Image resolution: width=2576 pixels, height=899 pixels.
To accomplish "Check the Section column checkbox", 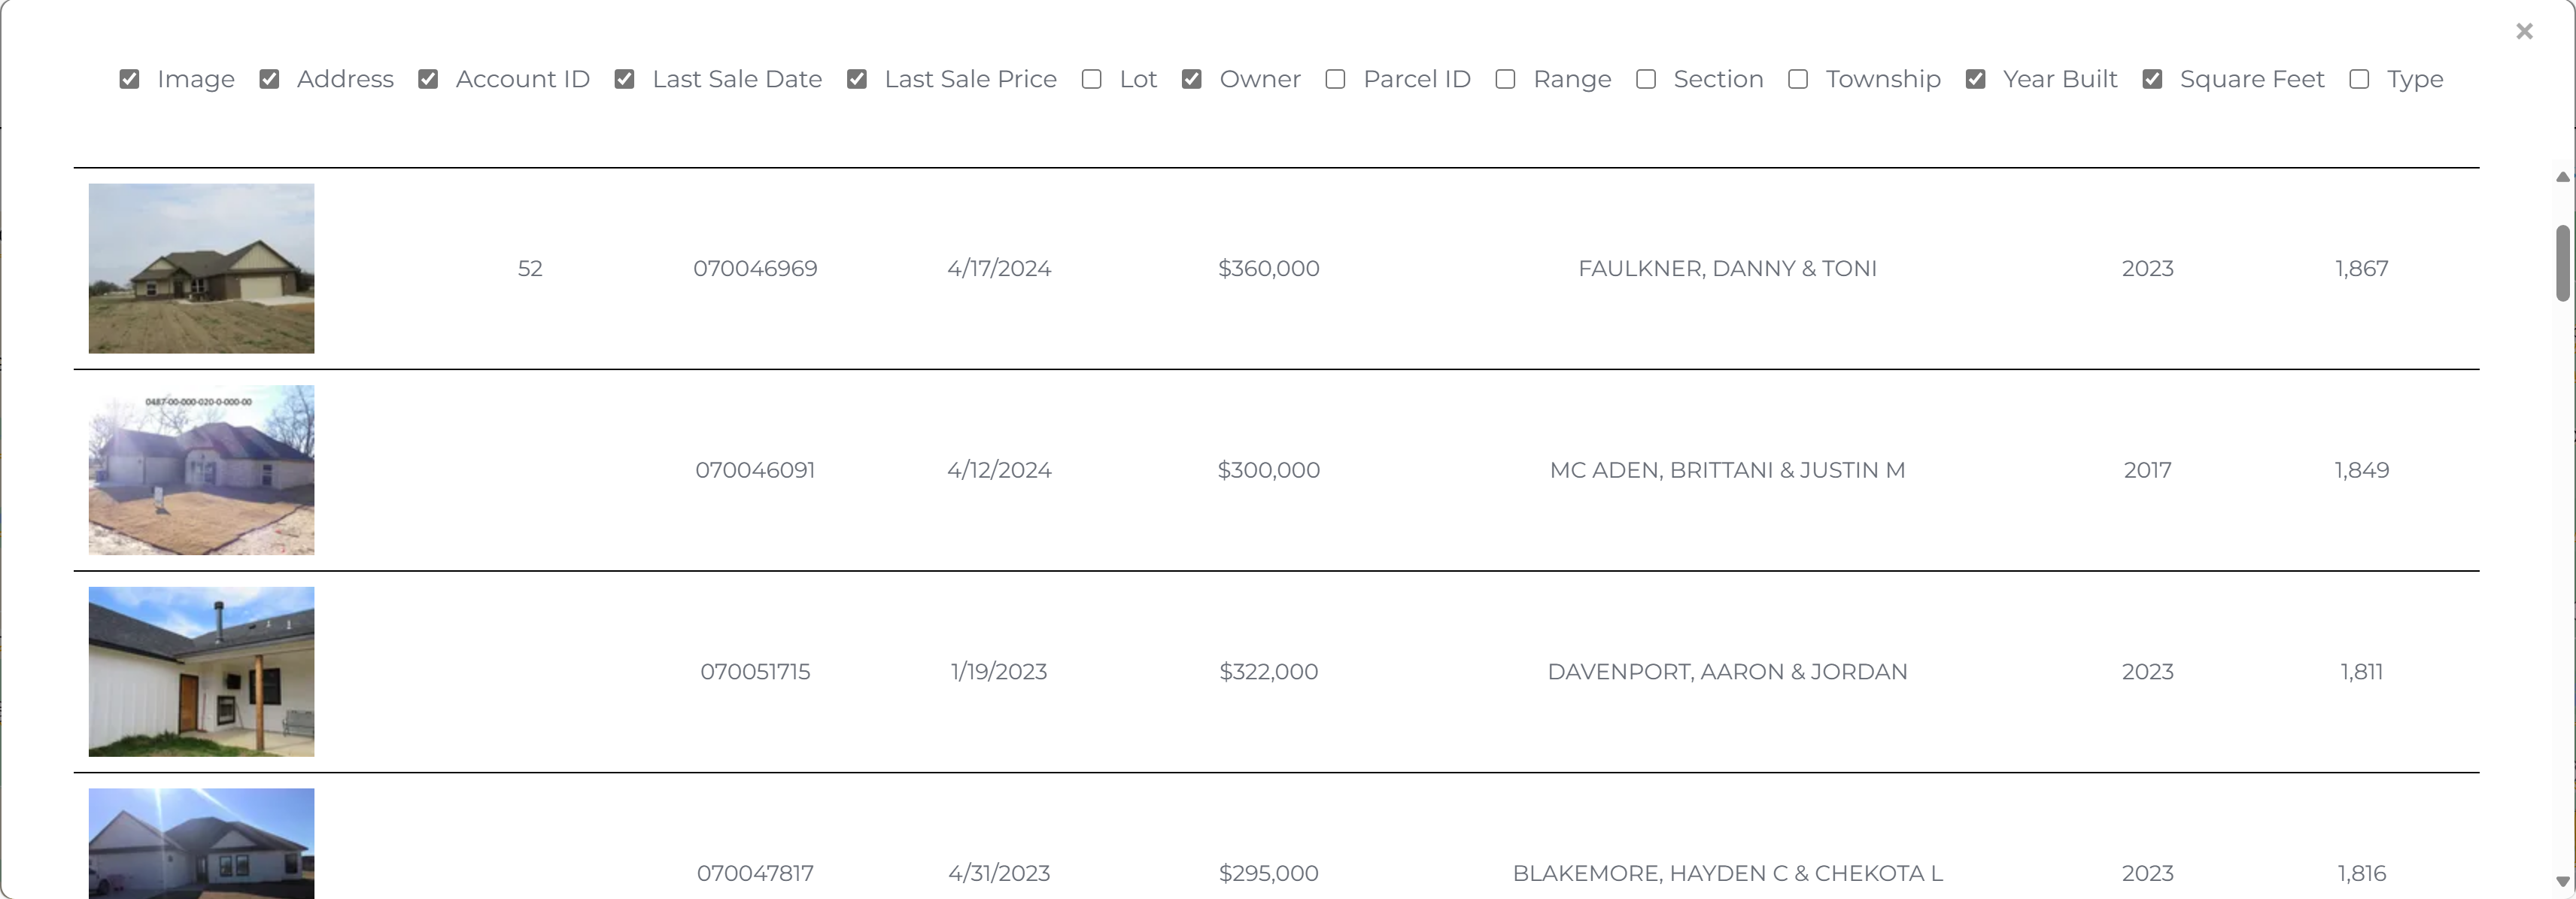I will point(1646,79).
